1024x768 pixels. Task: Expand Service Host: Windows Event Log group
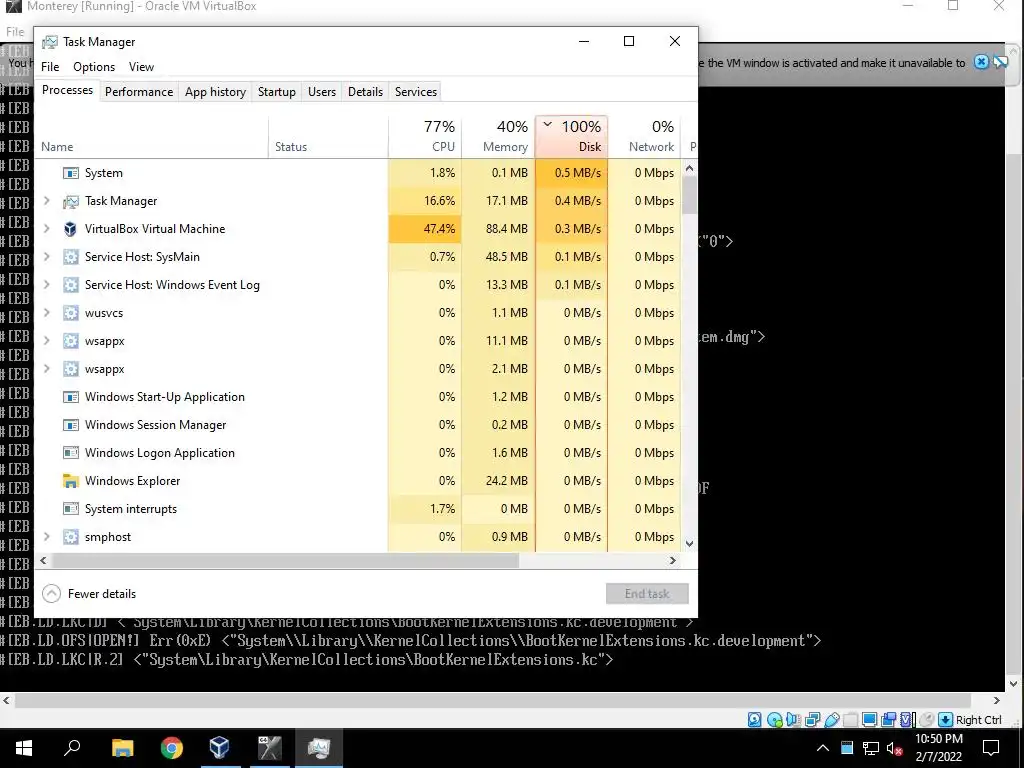click(46, 285)
